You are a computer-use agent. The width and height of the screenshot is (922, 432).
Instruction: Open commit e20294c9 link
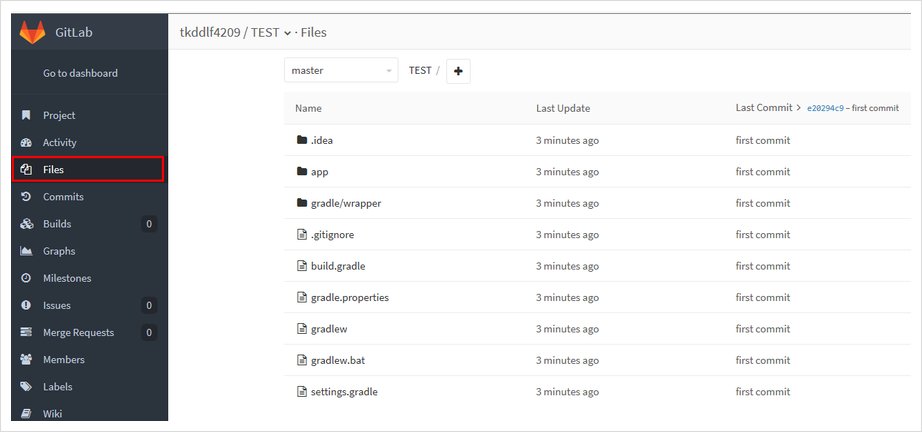coord(826,108)
